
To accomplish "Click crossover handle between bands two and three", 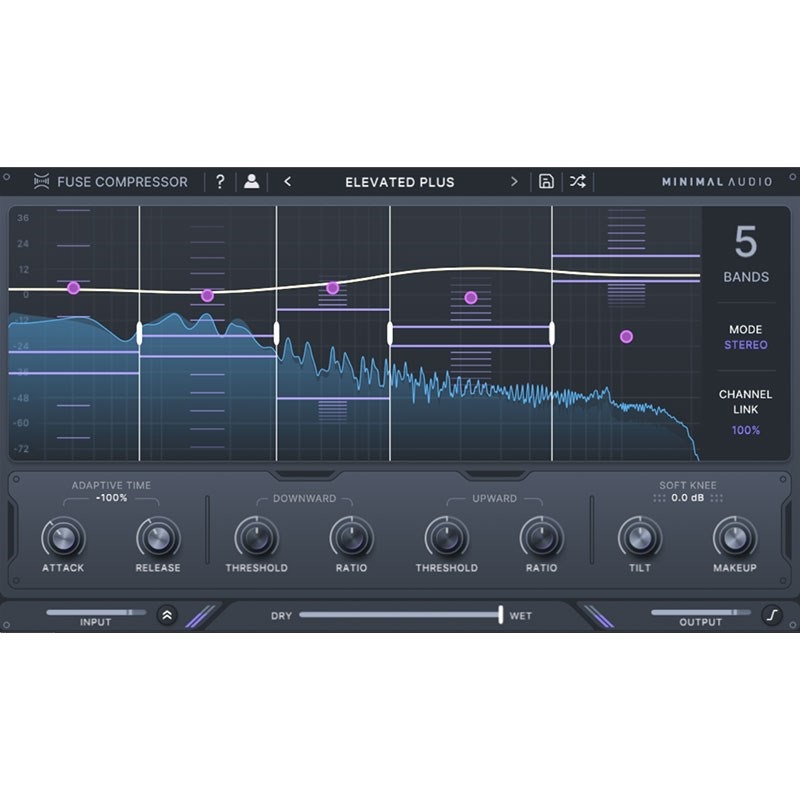I will pyautogui.click(x=277, y=333).
